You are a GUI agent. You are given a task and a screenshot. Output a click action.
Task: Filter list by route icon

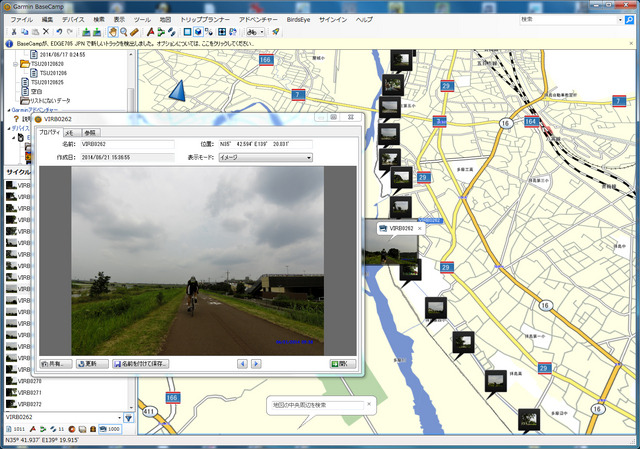point(42,429)
